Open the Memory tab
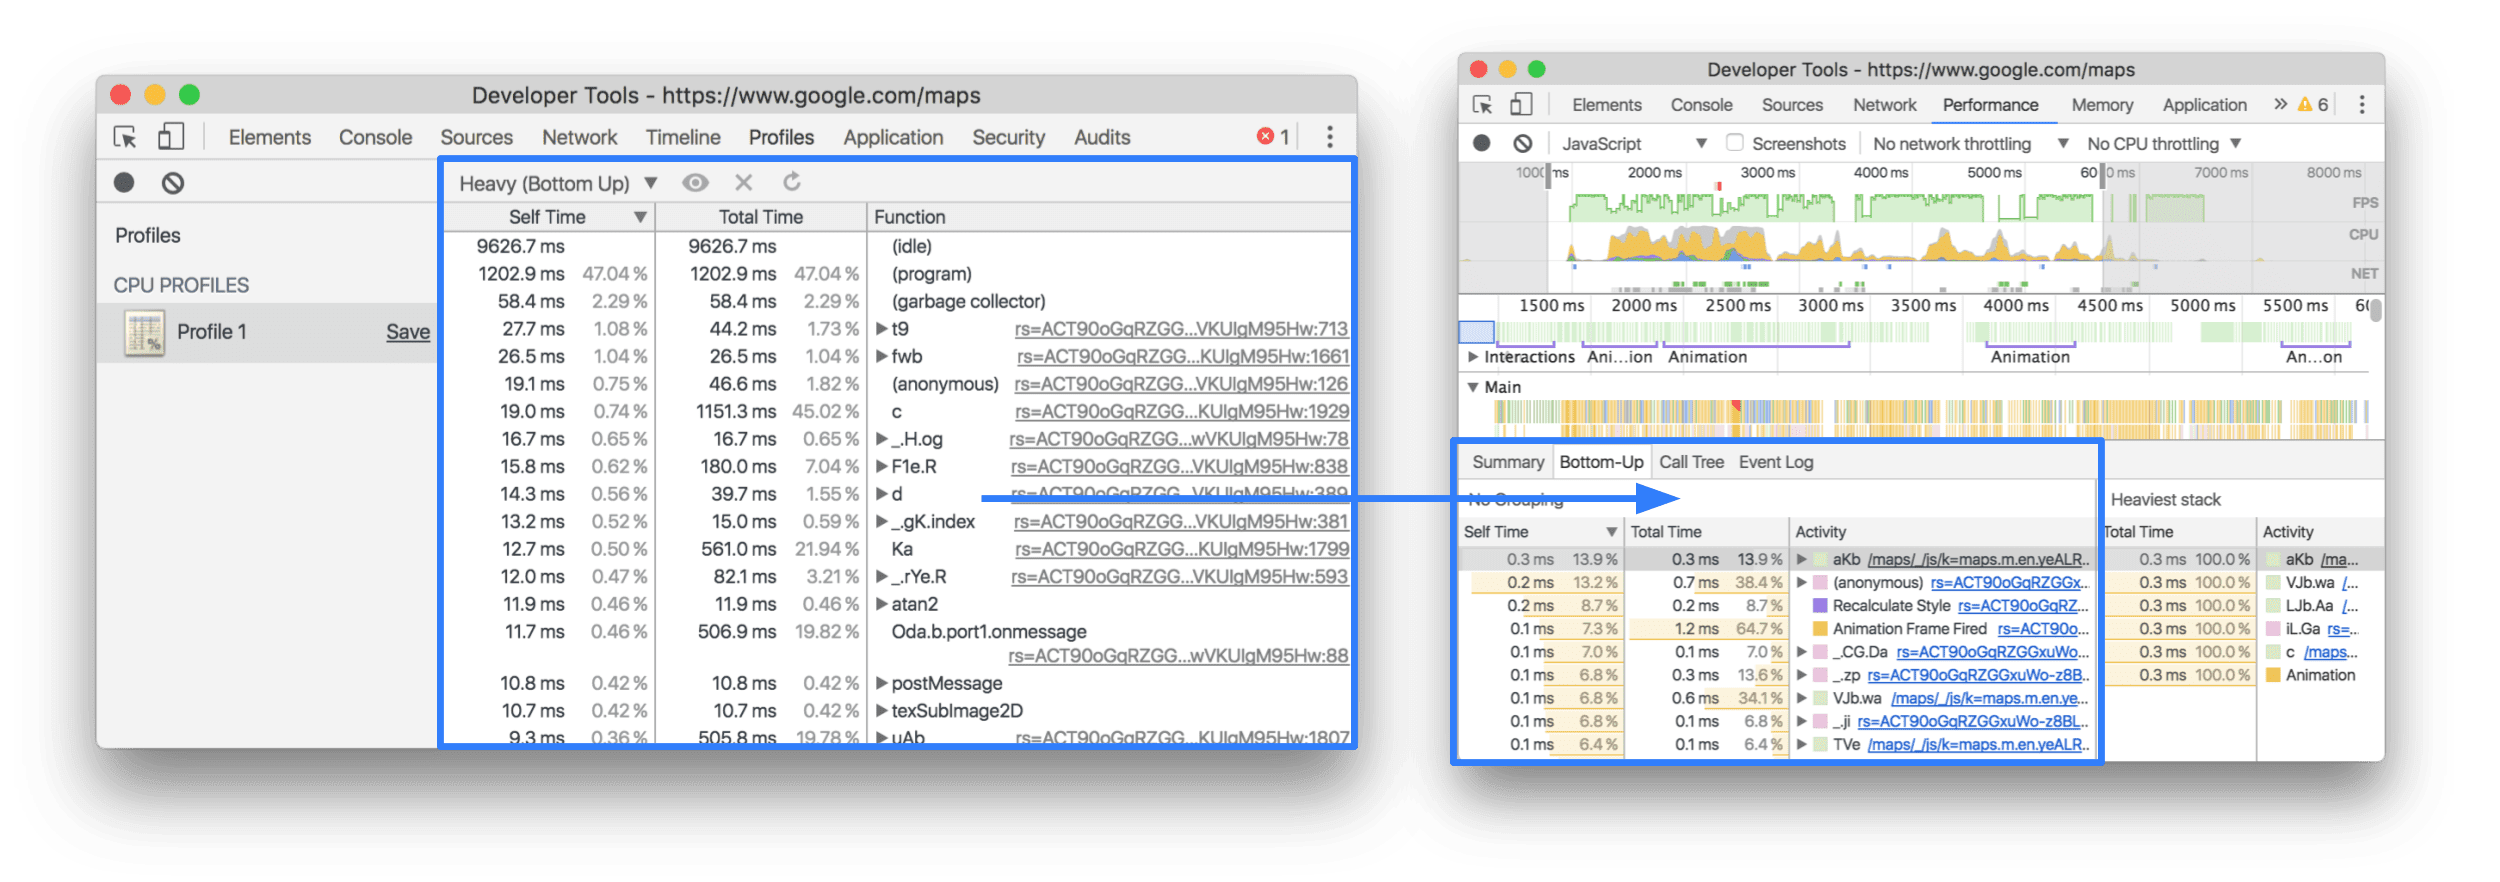This screenshot has width=2500, height=882. click(2102, 105)
